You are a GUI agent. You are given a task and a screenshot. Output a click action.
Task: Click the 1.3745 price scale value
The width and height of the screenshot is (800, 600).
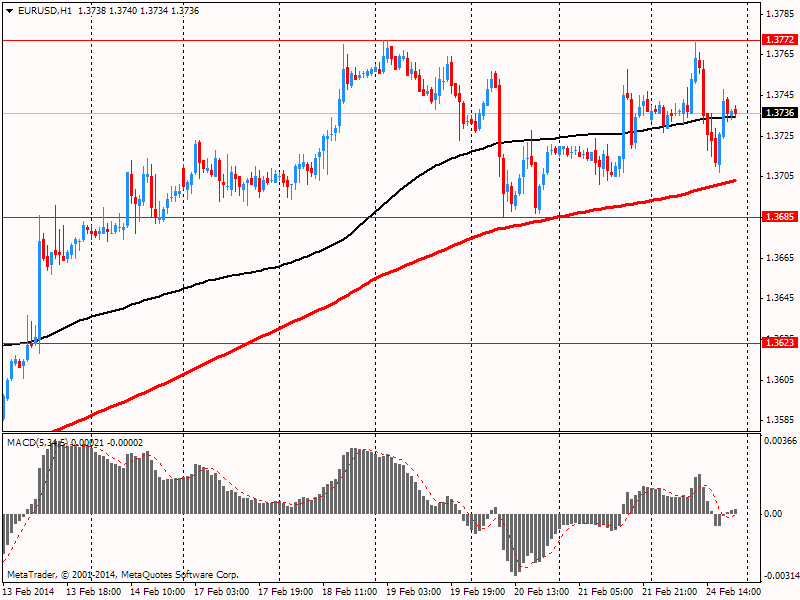coord(780,94)
